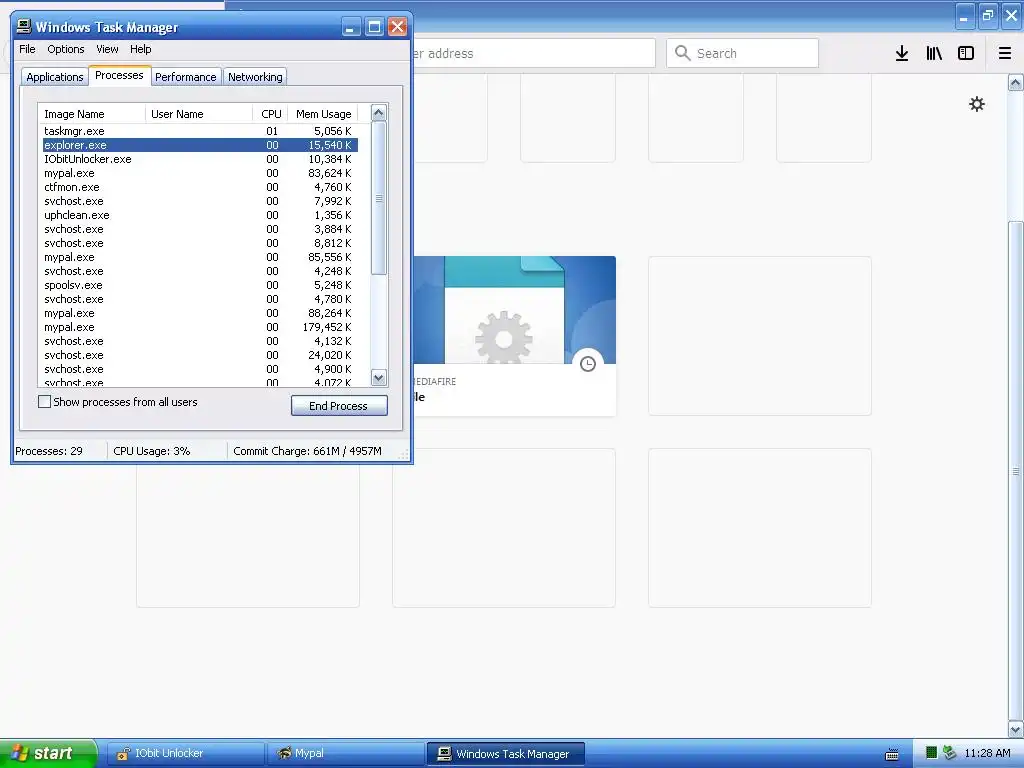Image resolution: width=1024 pixels, height=768 pixels.
Task: Enable Show processes from all users
Action: click(44, 402)
